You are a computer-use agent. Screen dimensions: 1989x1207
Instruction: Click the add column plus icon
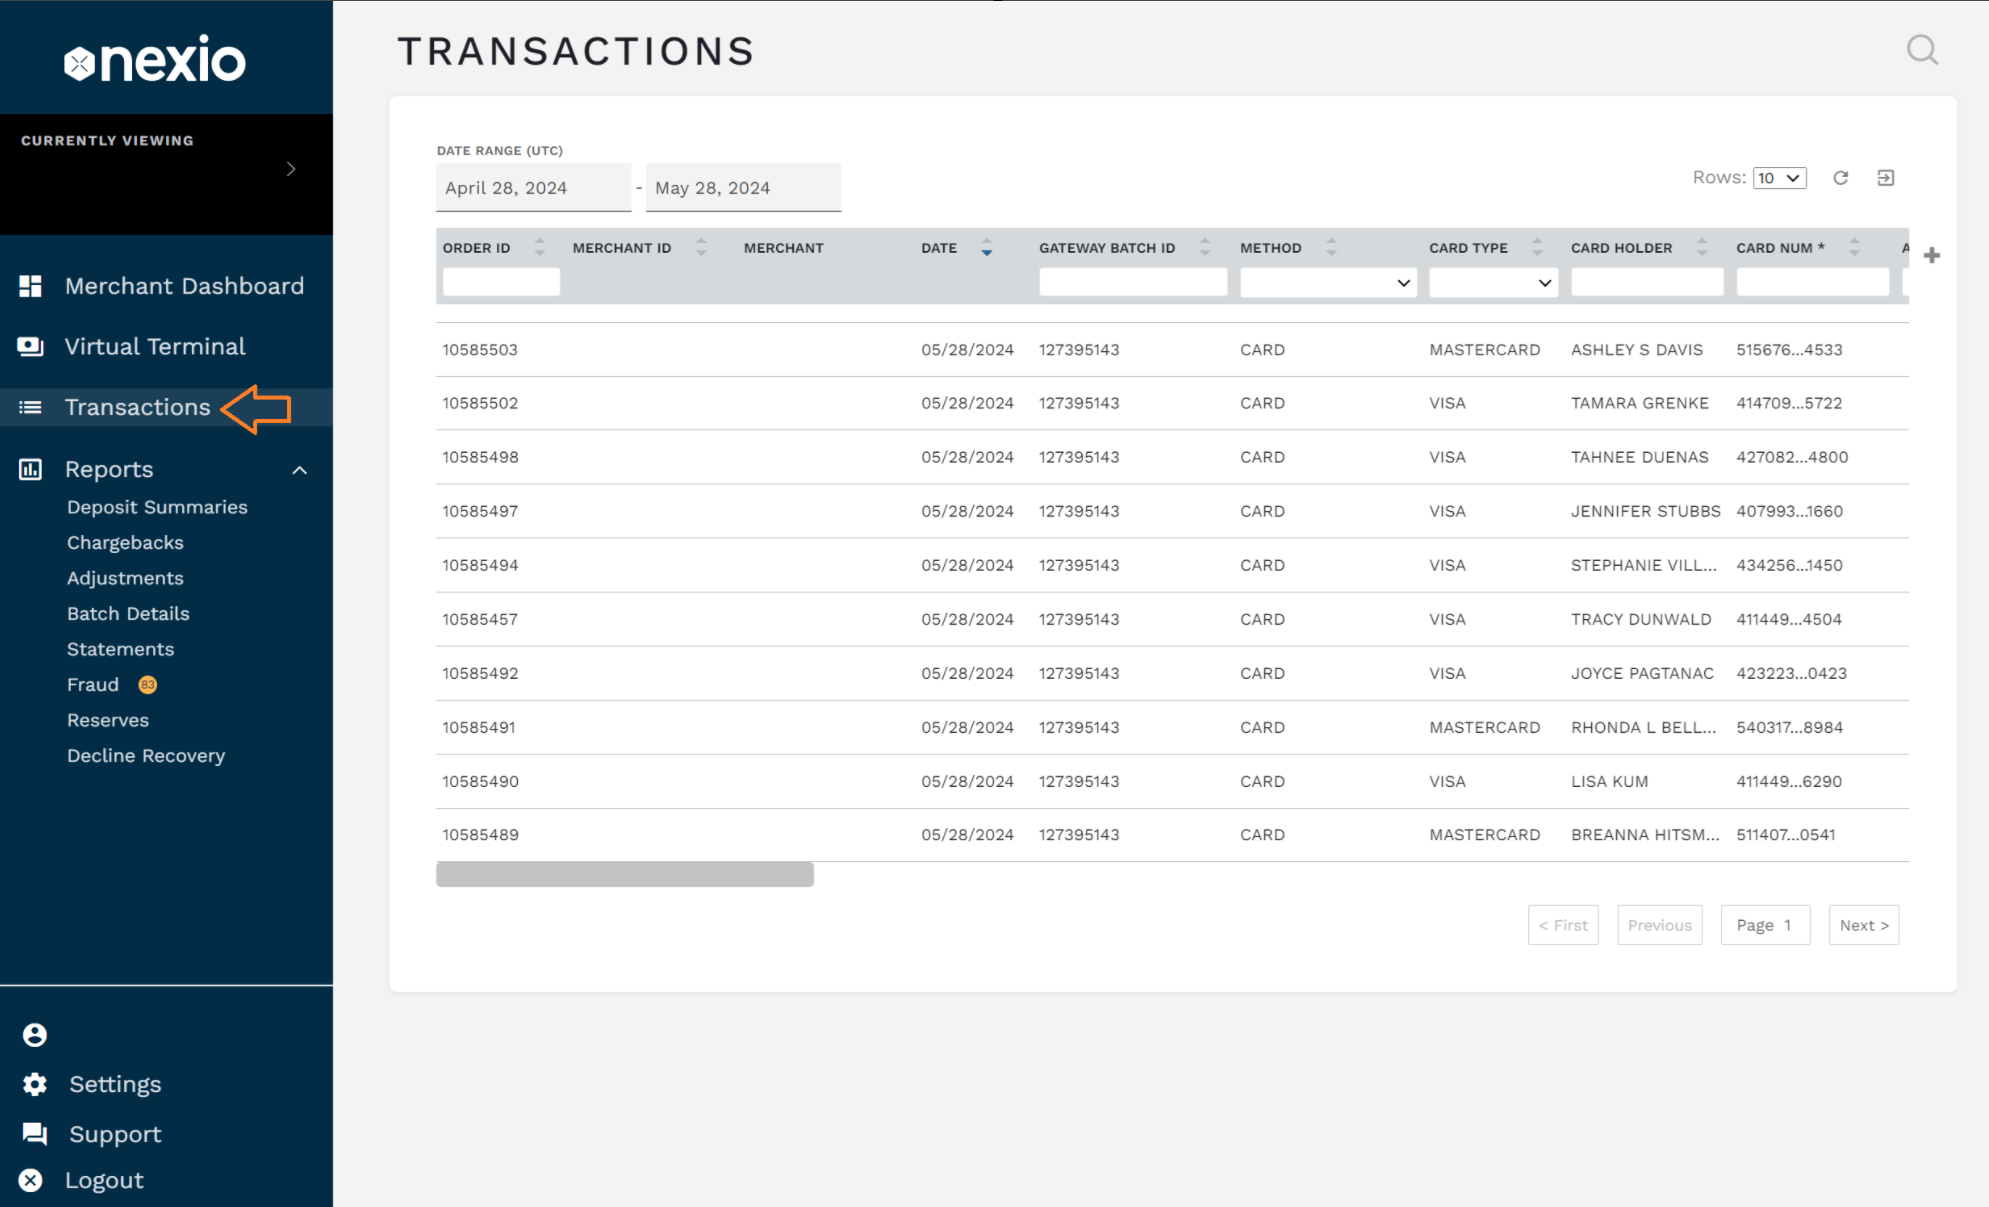[x=1931, y=256]
